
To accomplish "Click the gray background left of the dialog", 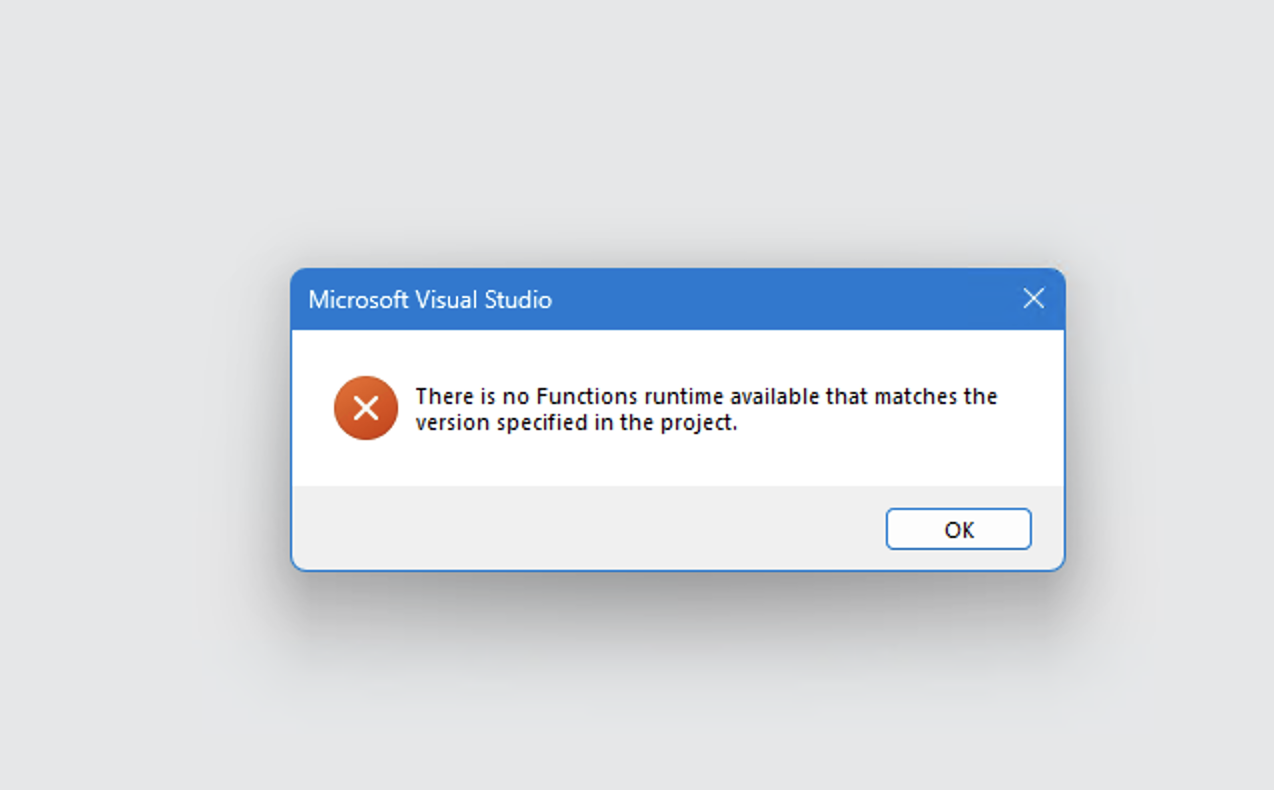I will point(140,420).
